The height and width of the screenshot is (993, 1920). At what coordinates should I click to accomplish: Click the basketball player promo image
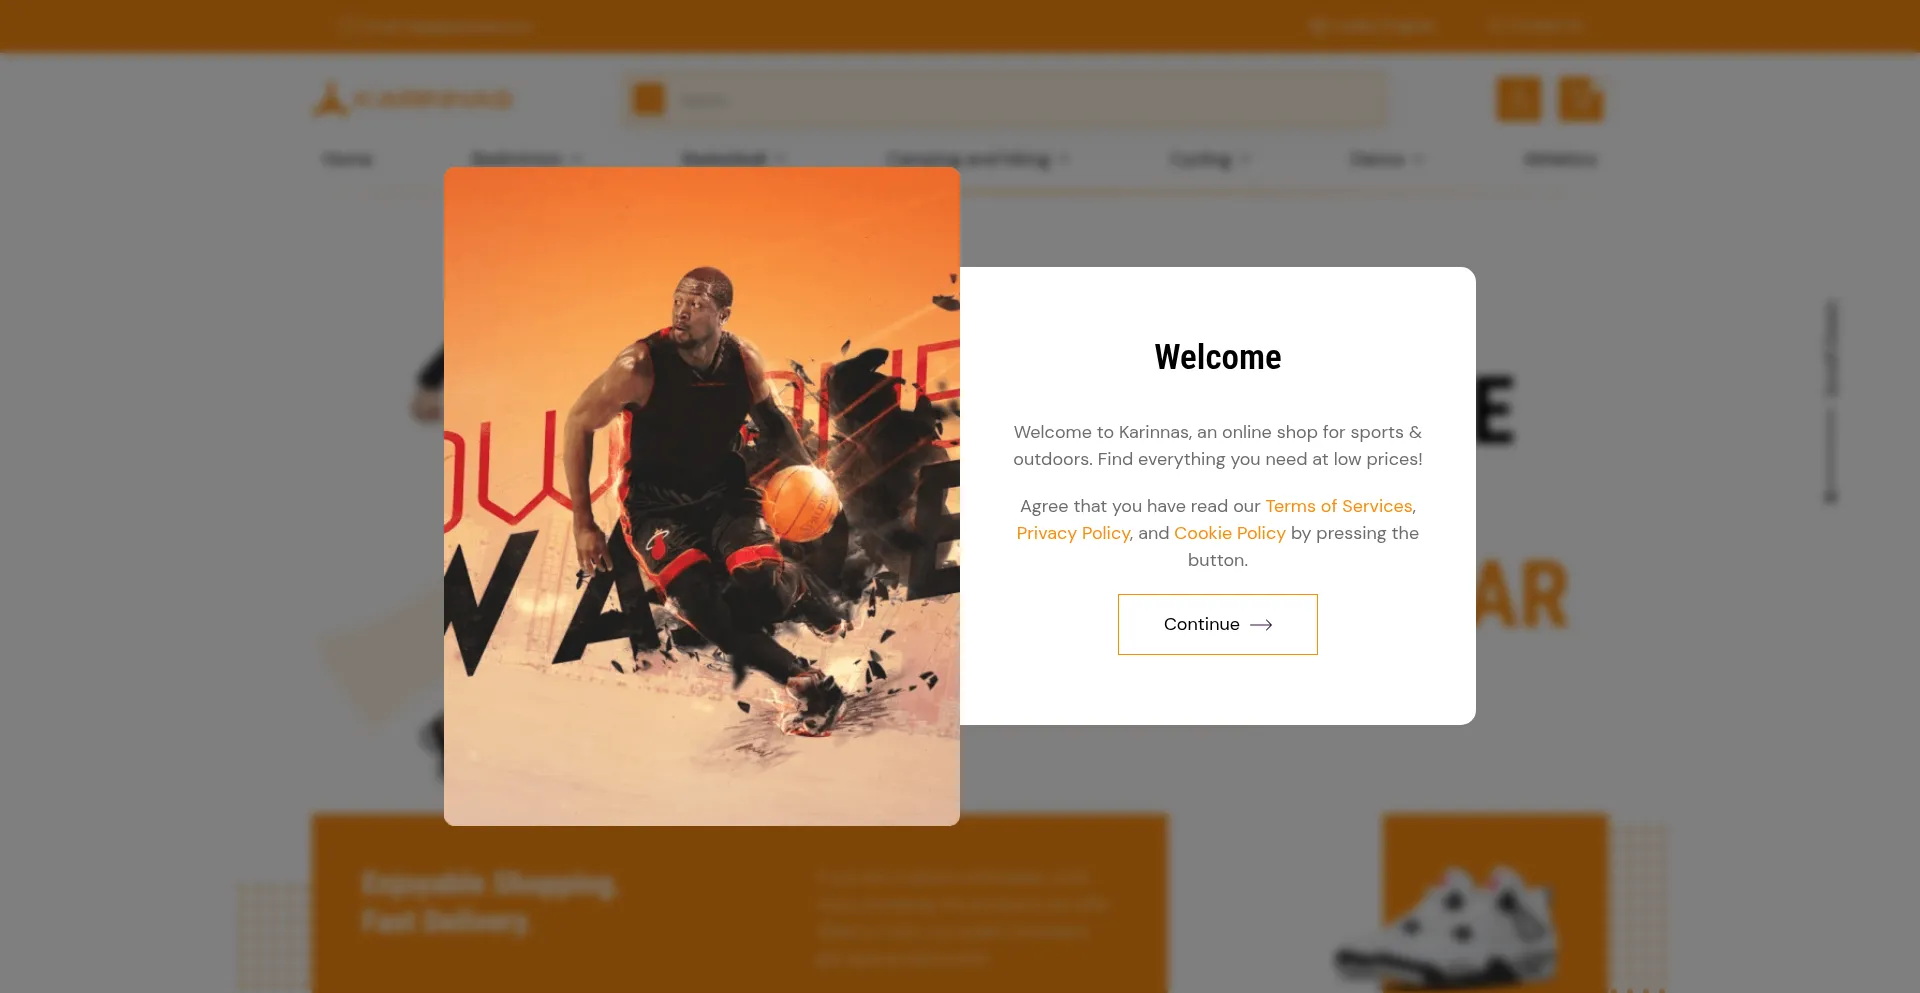click(x=701, y=496)
